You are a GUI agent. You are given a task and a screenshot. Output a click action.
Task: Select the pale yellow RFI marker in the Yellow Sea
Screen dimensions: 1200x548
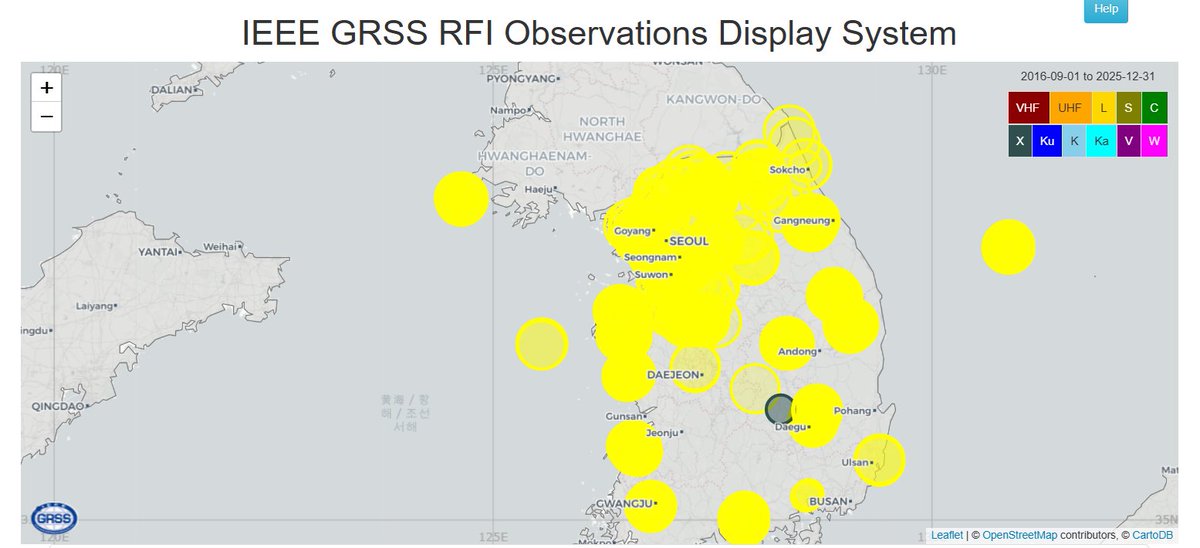coord(542,344)
